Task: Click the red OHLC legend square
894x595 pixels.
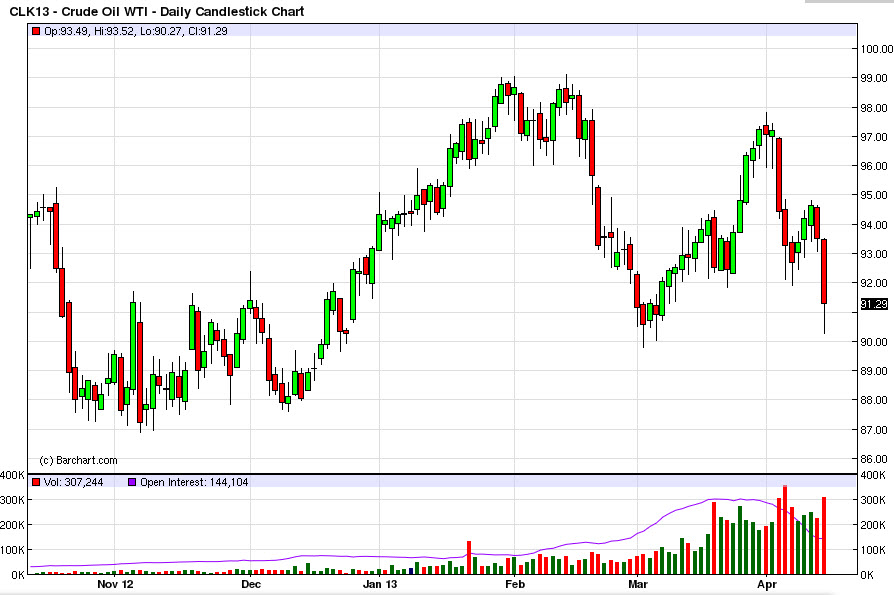Action: point(36,31)
